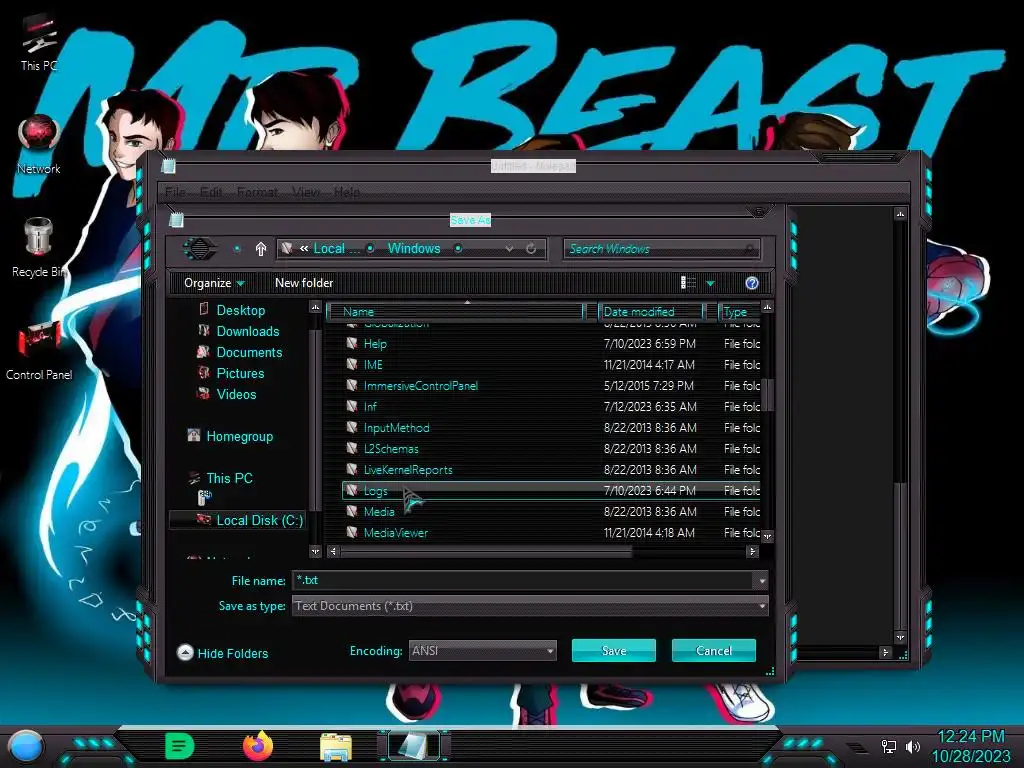Open the Save as type dropdown
The height and width of the screenshot is (768, 1024).
pos(530,606)
